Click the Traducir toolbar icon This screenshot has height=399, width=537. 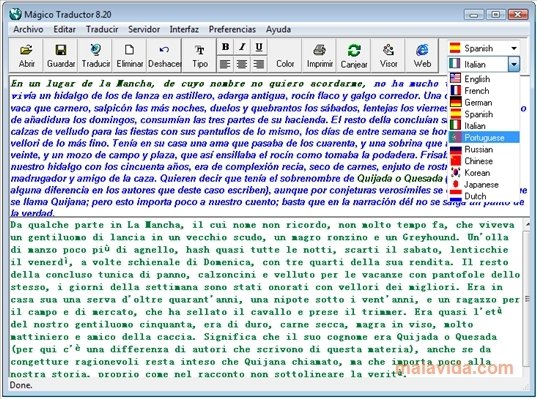[x=96, y=55]
